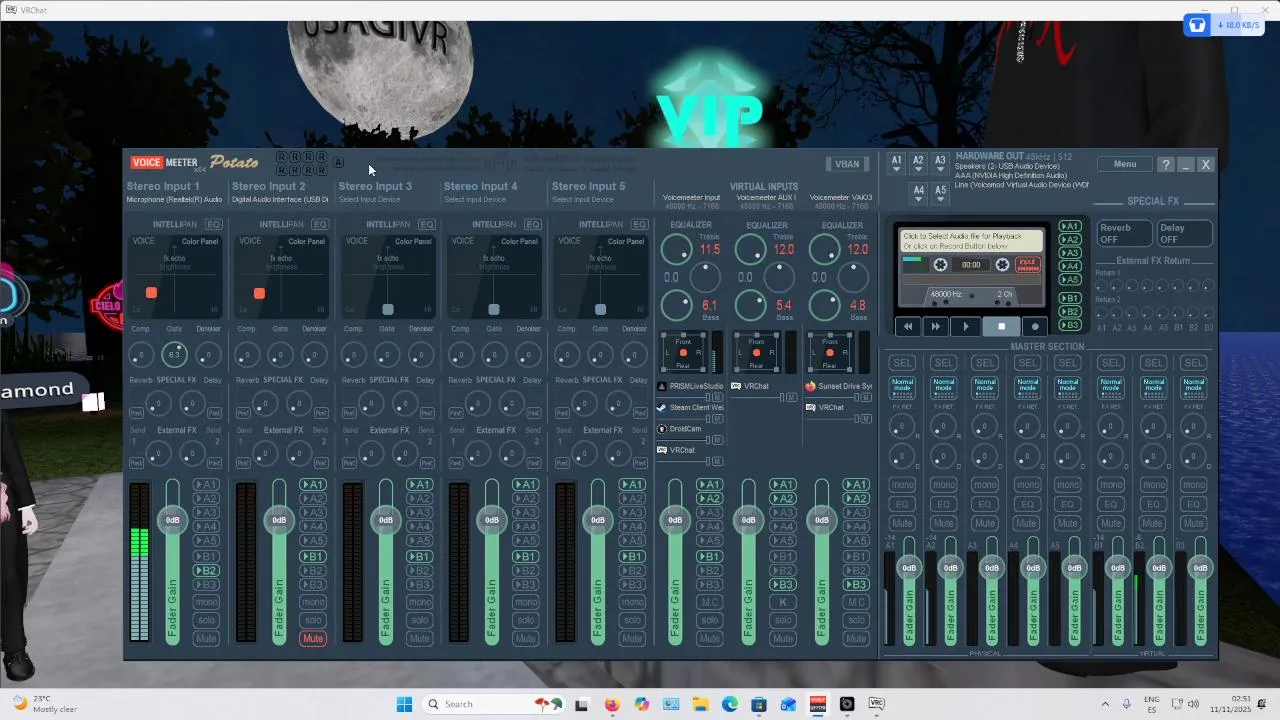This screenshot has height=720, width=1280.
Task: Click the Gate knob on Stereo Input 1
Action: point(174,354)
